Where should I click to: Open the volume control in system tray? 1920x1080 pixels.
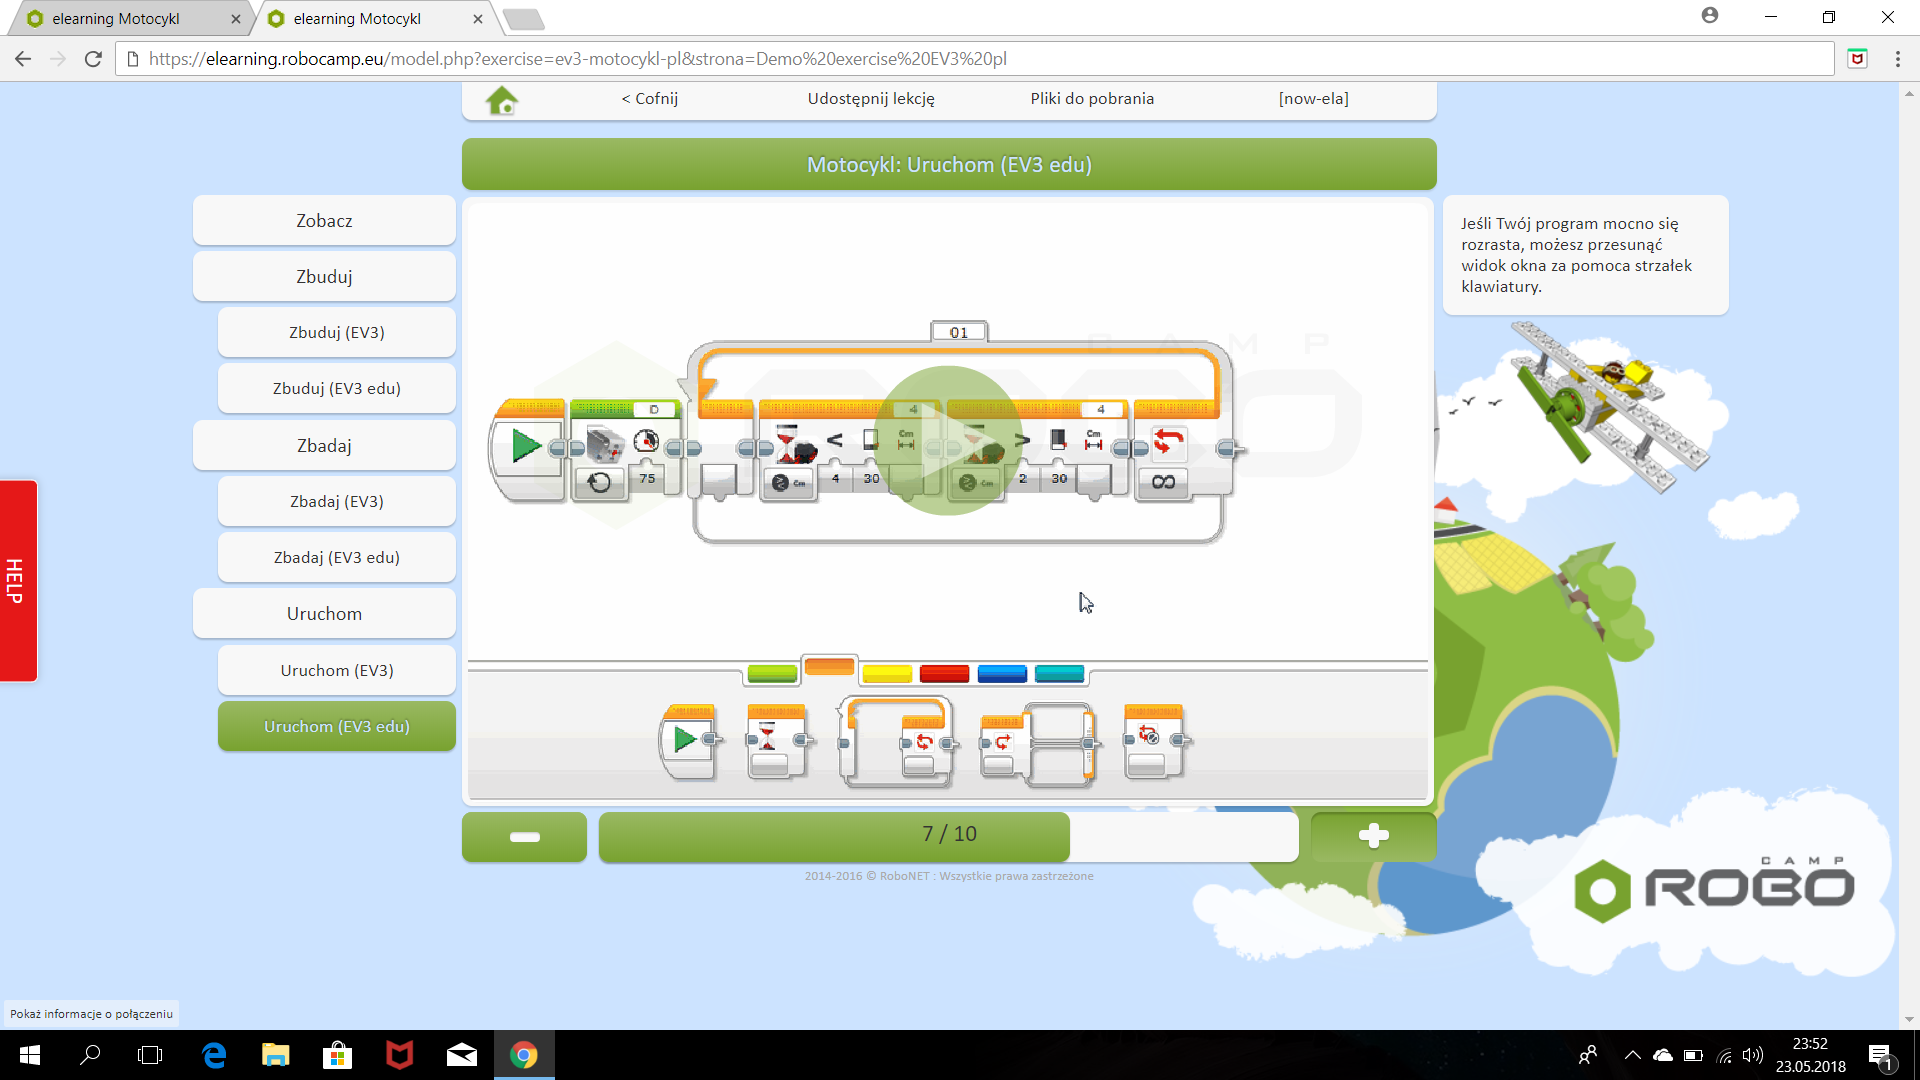[1753, 1055]
